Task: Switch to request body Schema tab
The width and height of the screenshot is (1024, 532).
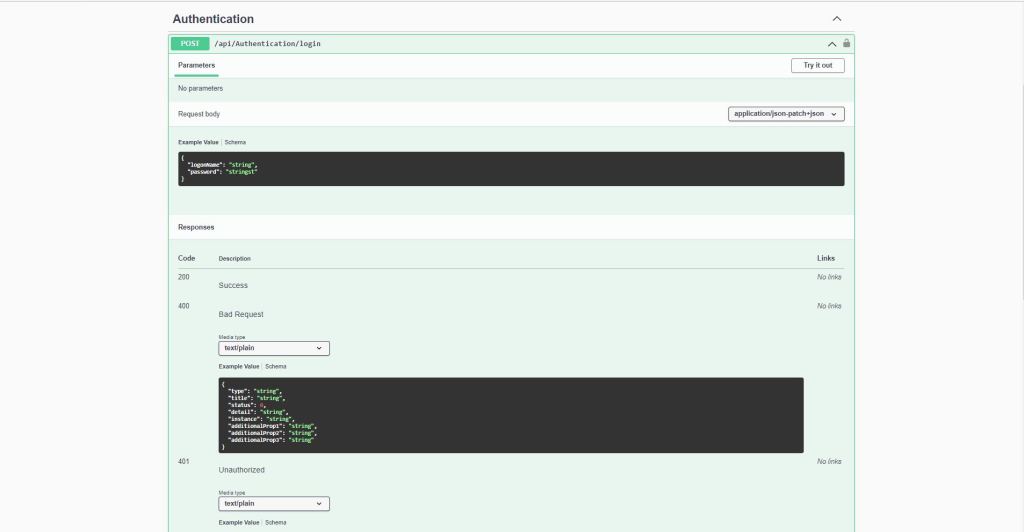Action: click(235, 142)
